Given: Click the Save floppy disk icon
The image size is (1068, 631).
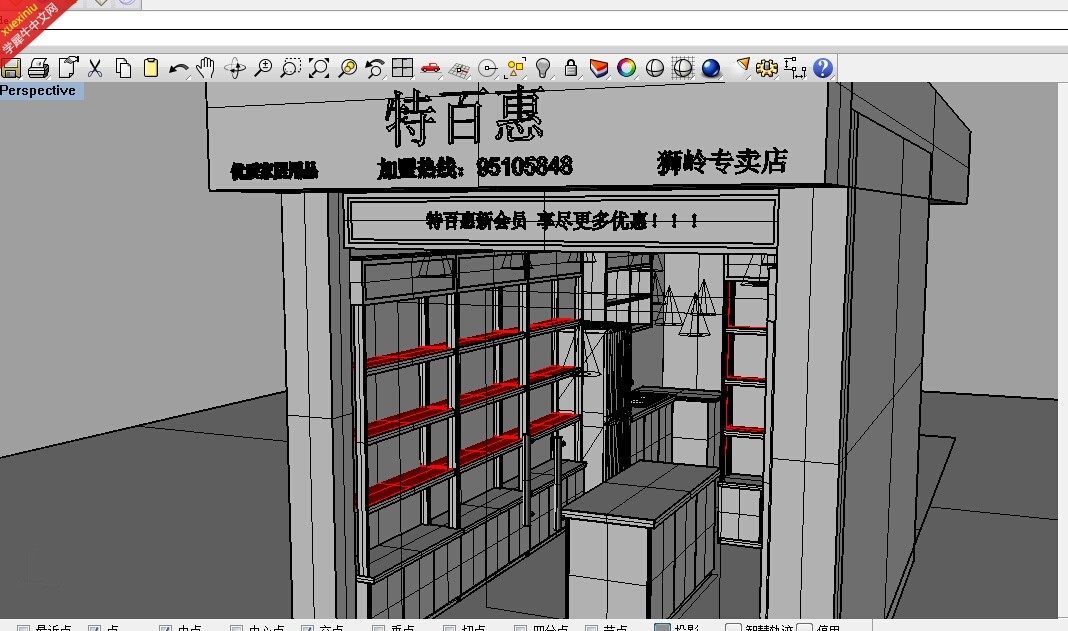Looking at the screenshot, I should coord(11,68).
